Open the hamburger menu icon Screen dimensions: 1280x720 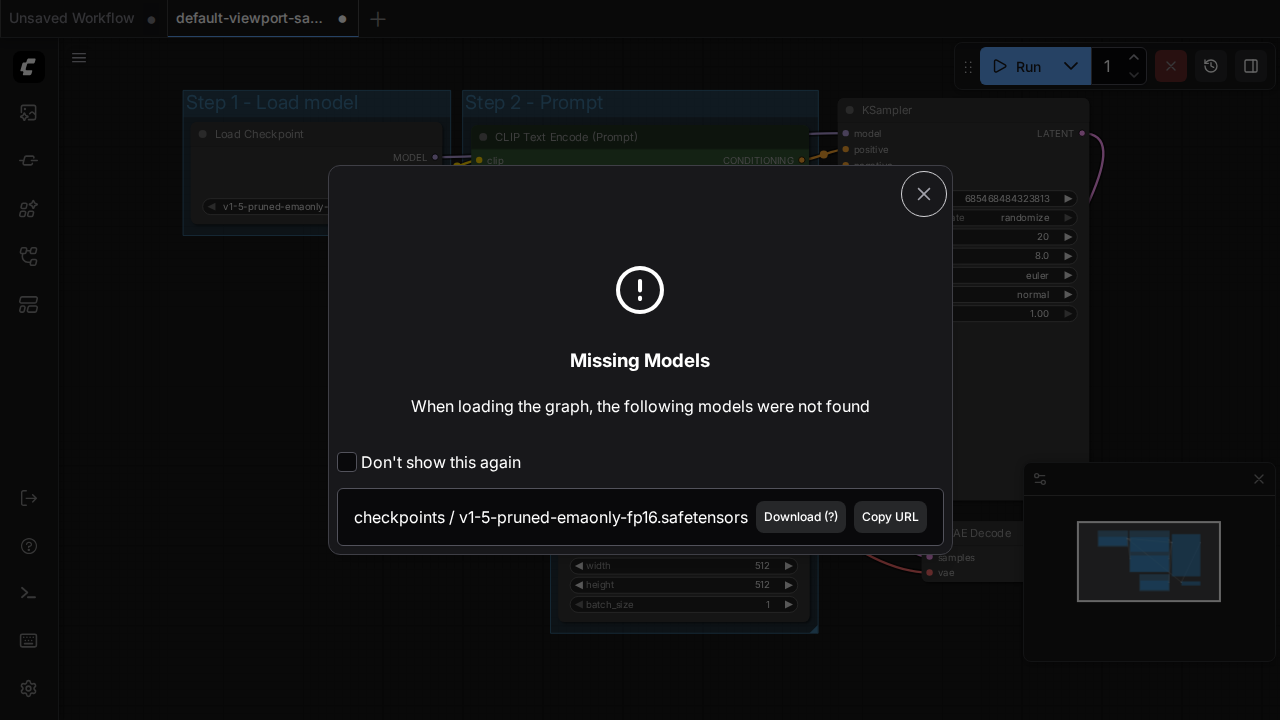pyautogui.click(x=79, y=58)
